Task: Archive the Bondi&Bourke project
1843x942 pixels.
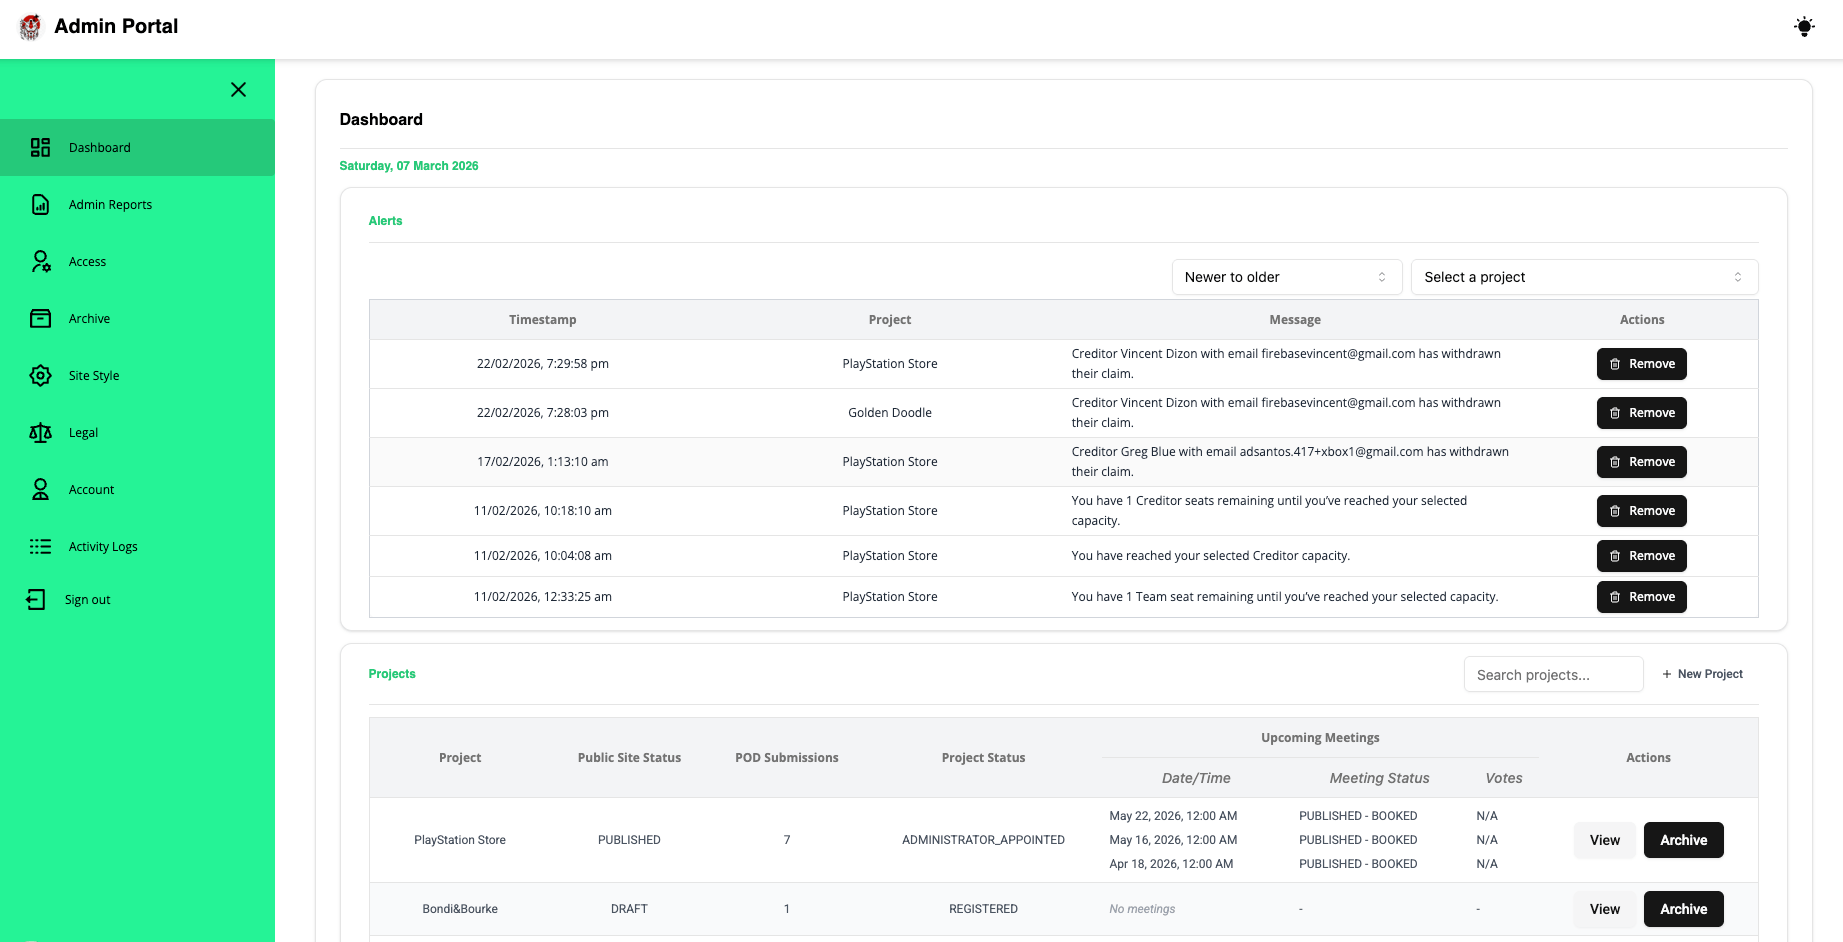Action: click(x=1683, y=909)
